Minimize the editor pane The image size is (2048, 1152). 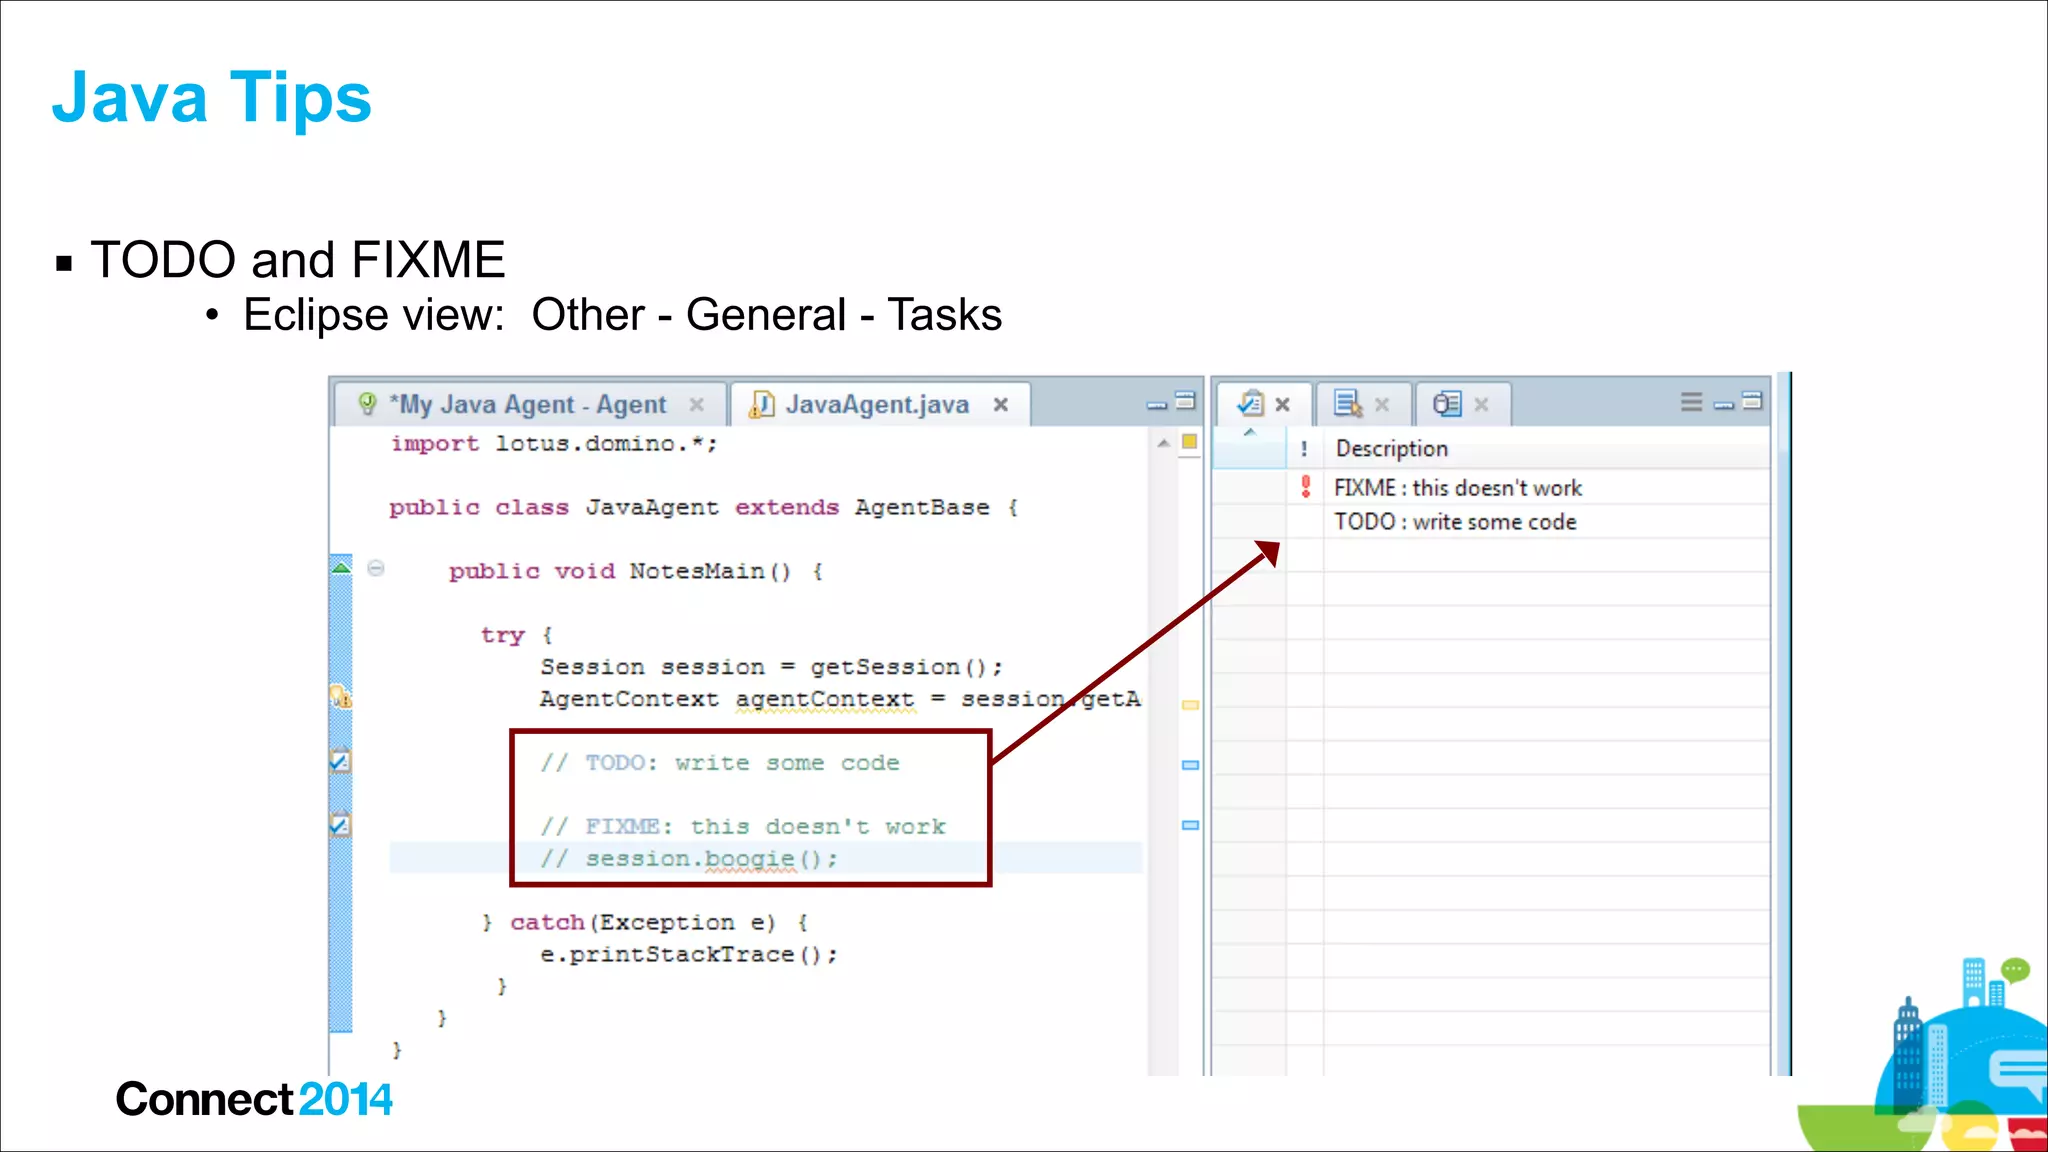[1157, 404]
